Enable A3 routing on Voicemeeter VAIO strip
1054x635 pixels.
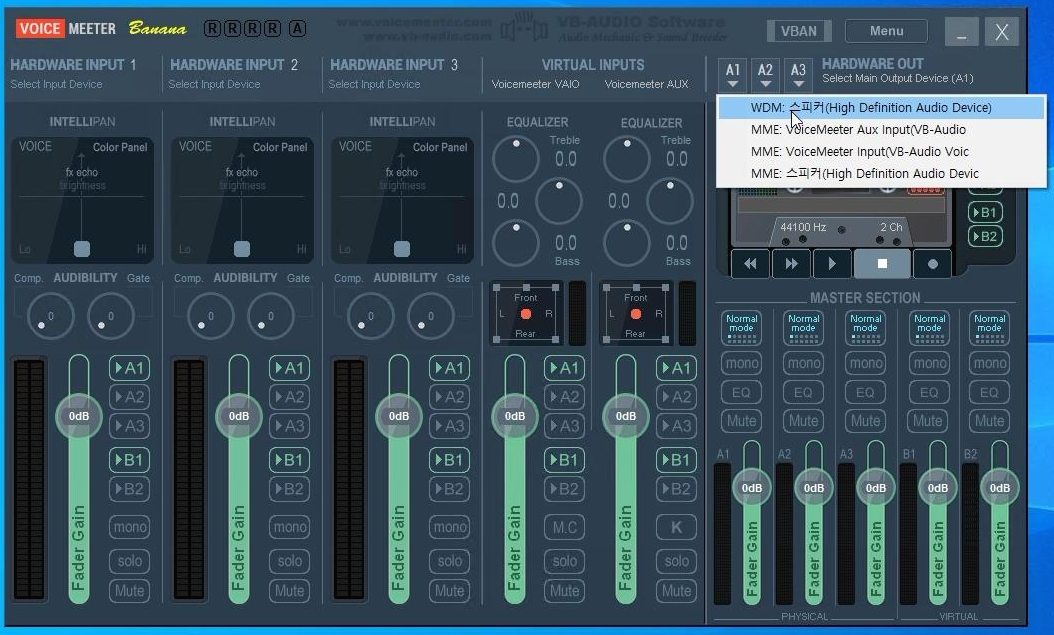coord(564,425)
